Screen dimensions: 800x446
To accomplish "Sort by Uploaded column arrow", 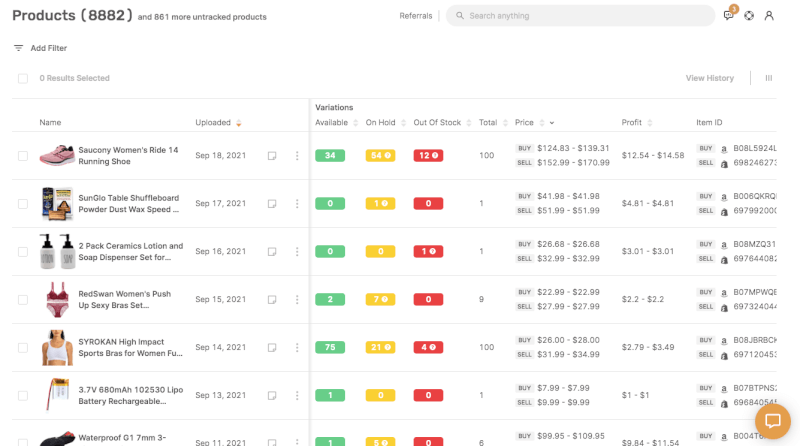I will [238, 123].
